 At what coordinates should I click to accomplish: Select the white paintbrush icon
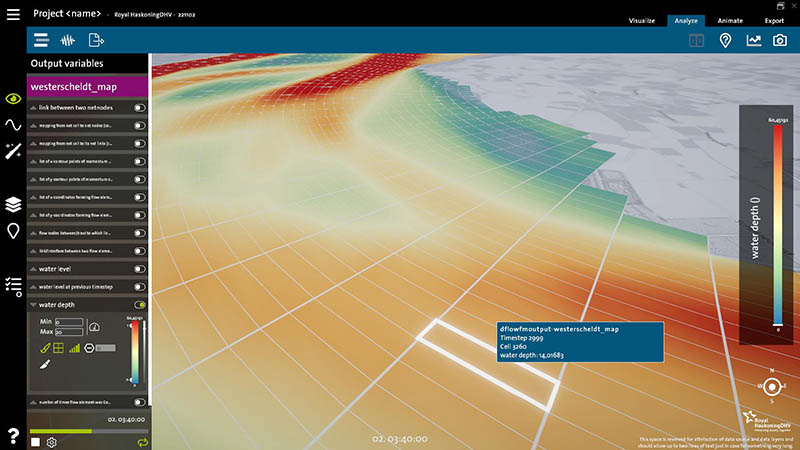point(45,364)
